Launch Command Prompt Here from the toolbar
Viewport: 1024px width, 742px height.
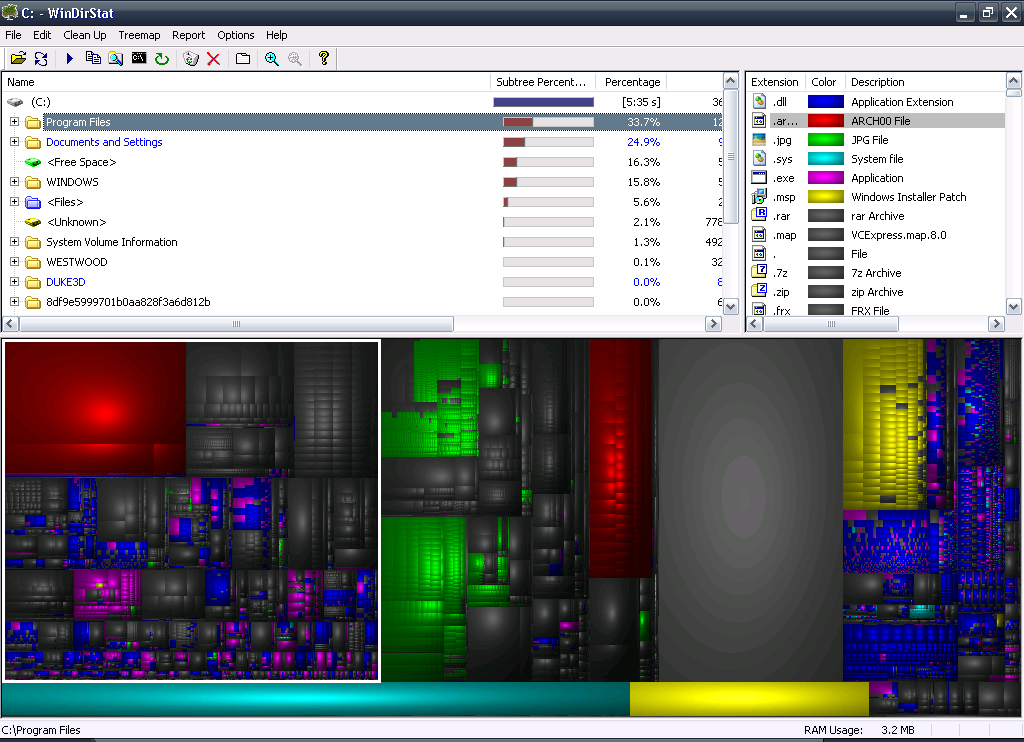(139, 58)
